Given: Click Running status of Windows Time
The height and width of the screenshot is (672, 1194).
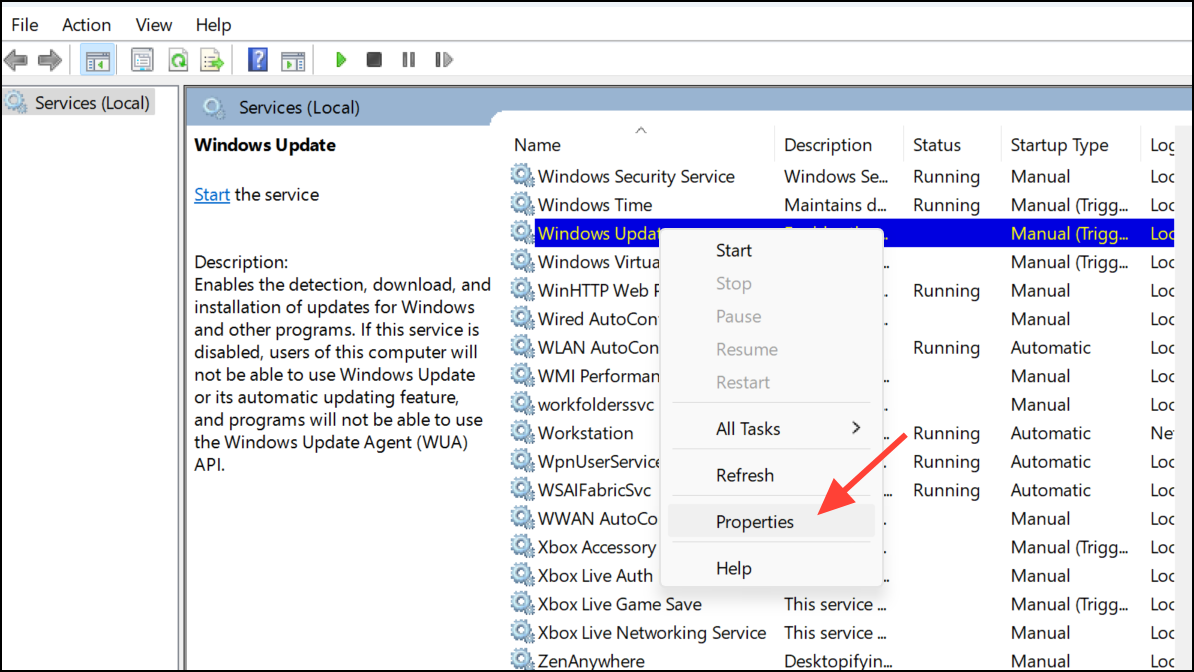Looking at the screenshot, I should tap(946, 204).
